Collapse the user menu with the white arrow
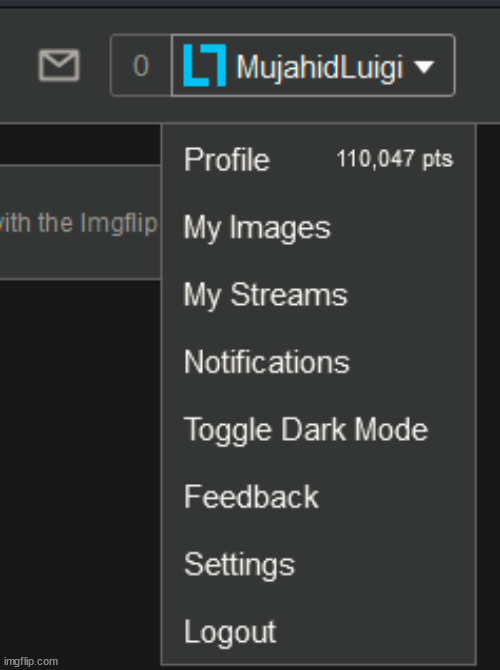 tap(424, 66)
